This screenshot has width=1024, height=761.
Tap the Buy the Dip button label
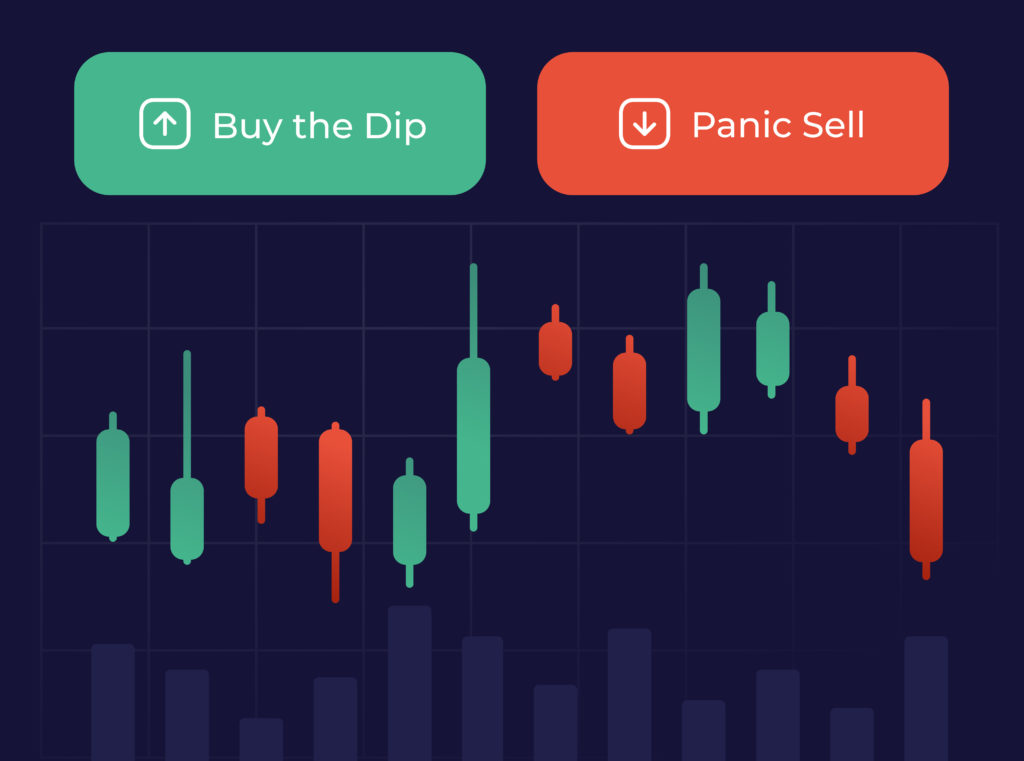(319, 126)
